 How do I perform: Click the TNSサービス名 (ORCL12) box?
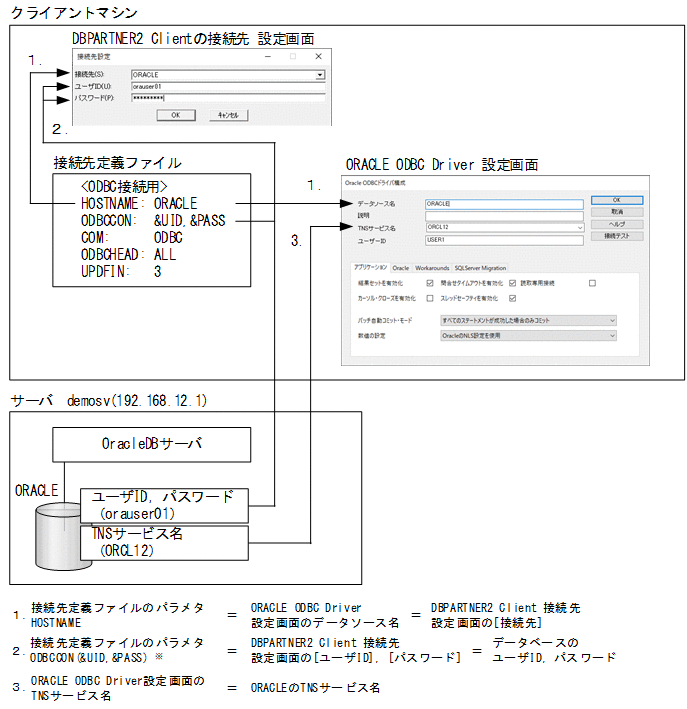click(x=164, y=543)
